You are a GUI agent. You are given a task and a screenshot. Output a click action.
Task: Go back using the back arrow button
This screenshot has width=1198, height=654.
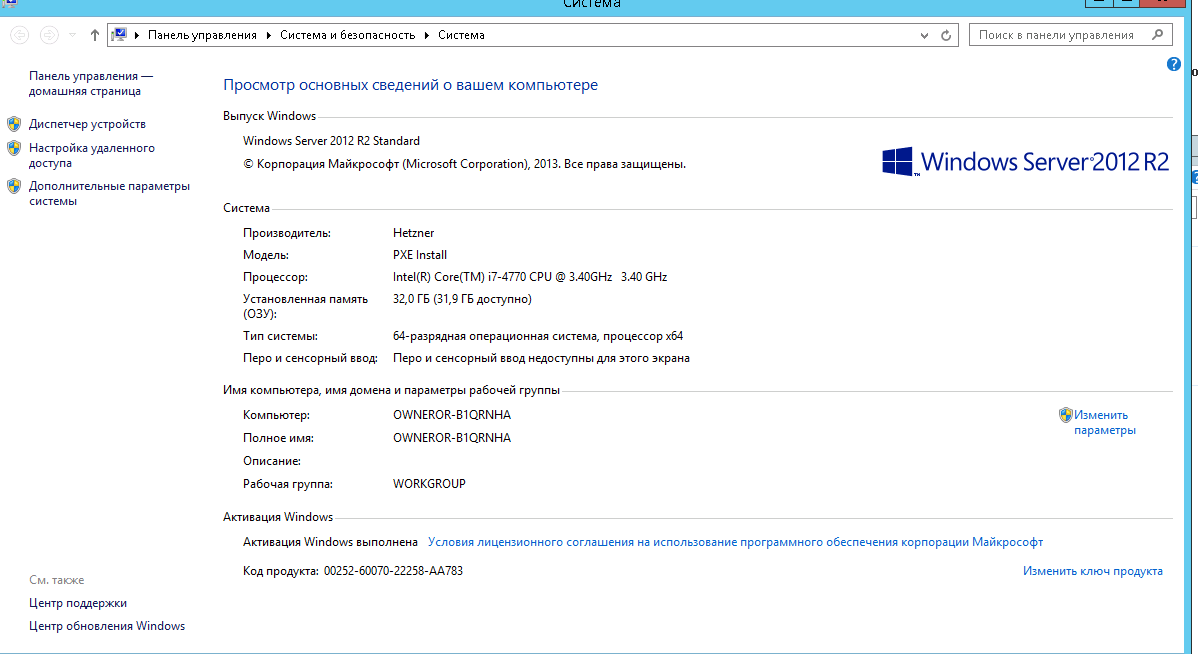(20, 35)
